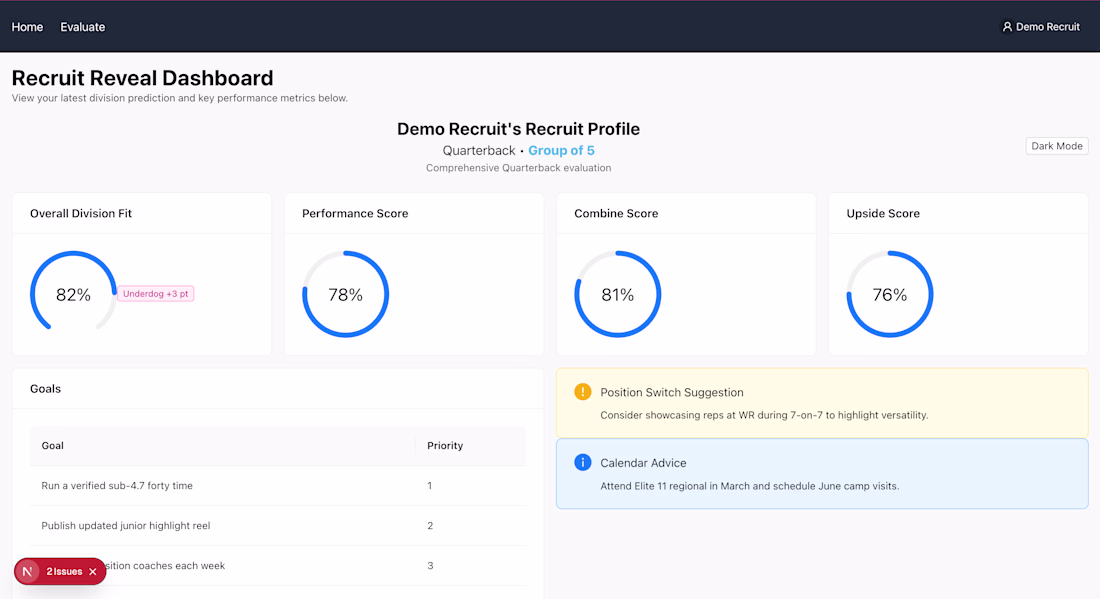Click the Underdog +3 pt tag

coord(156,294)
